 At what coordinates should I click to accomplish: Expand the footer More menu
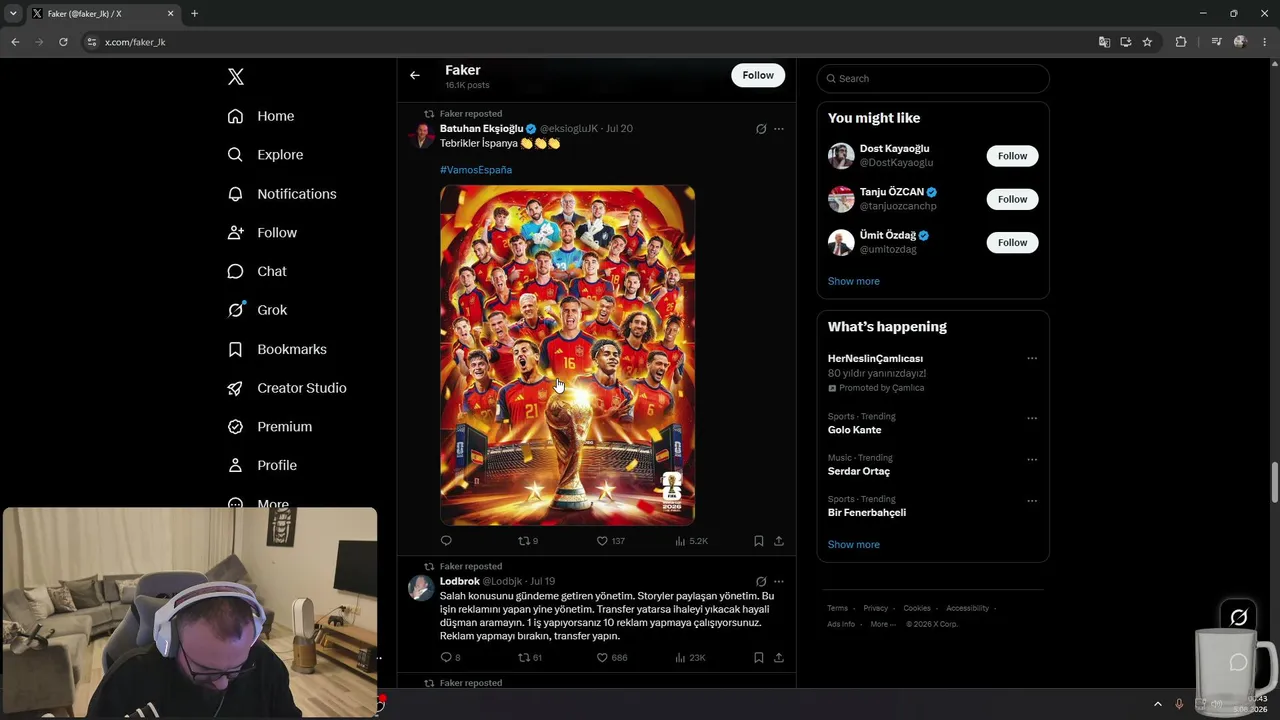[883, 624]
